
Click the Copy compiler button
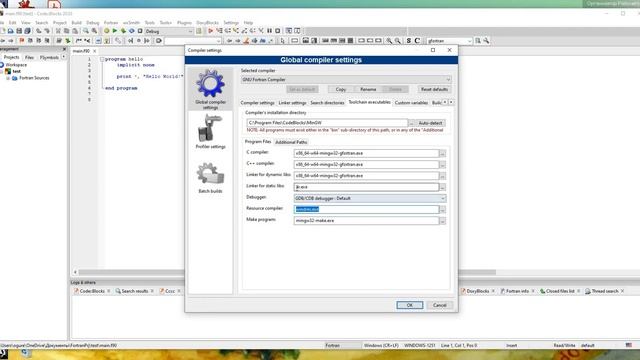tap(341, 89)
